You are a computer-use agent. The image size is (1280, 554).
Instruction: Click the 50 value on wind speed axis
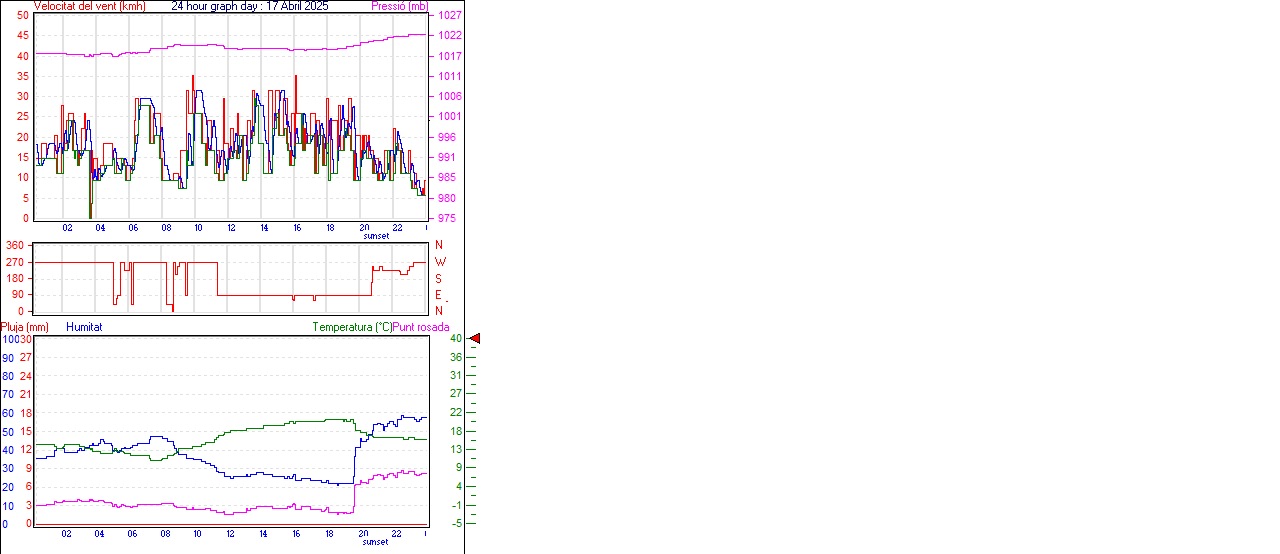pos(22,16)
